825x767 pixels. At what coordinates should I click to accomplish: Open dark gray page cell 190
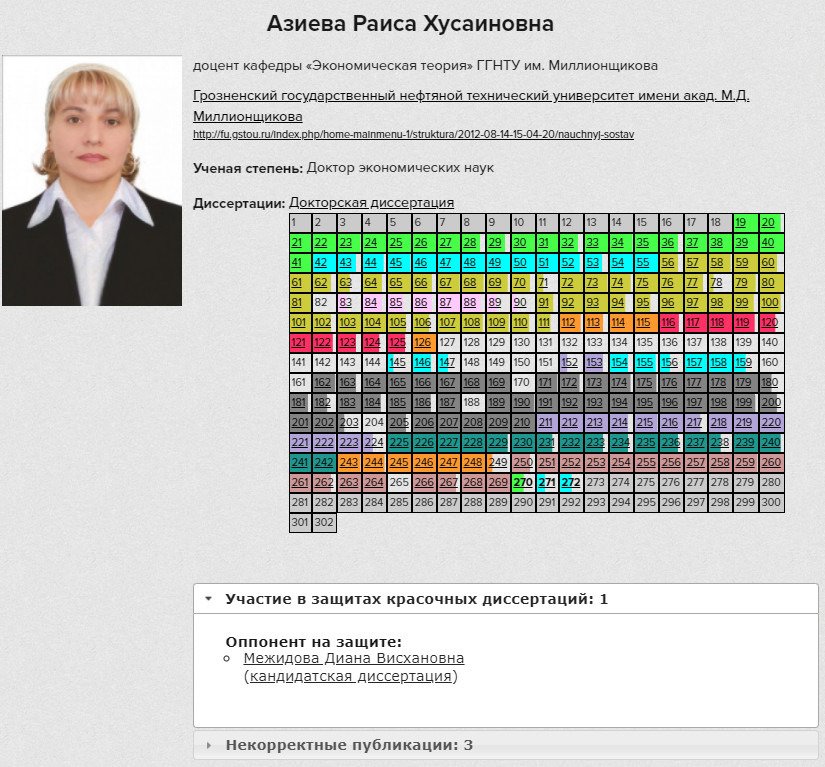coord(523,402)
